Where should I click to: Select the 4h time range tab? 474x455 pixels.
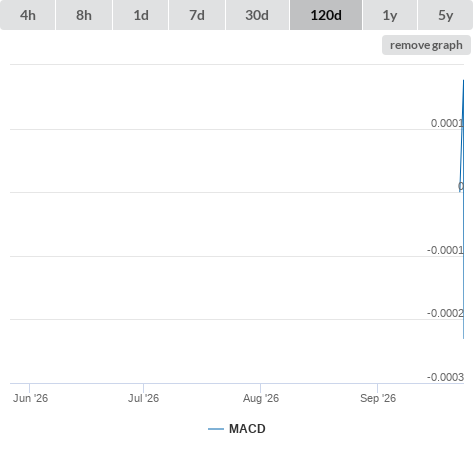pyautogui.click(x=28, y=15)
